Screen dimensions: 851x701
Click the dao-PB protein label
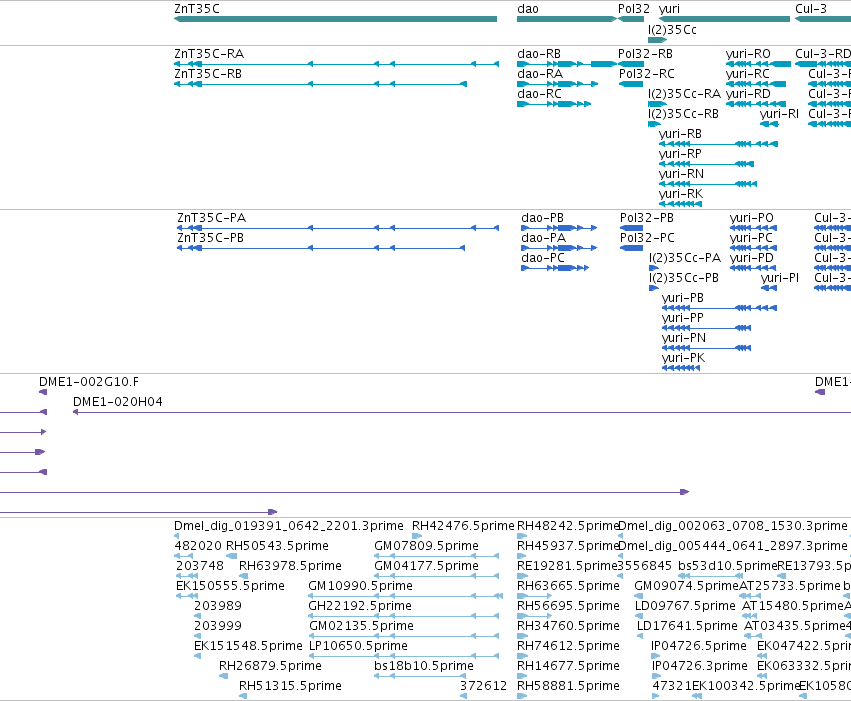point(542,218)
